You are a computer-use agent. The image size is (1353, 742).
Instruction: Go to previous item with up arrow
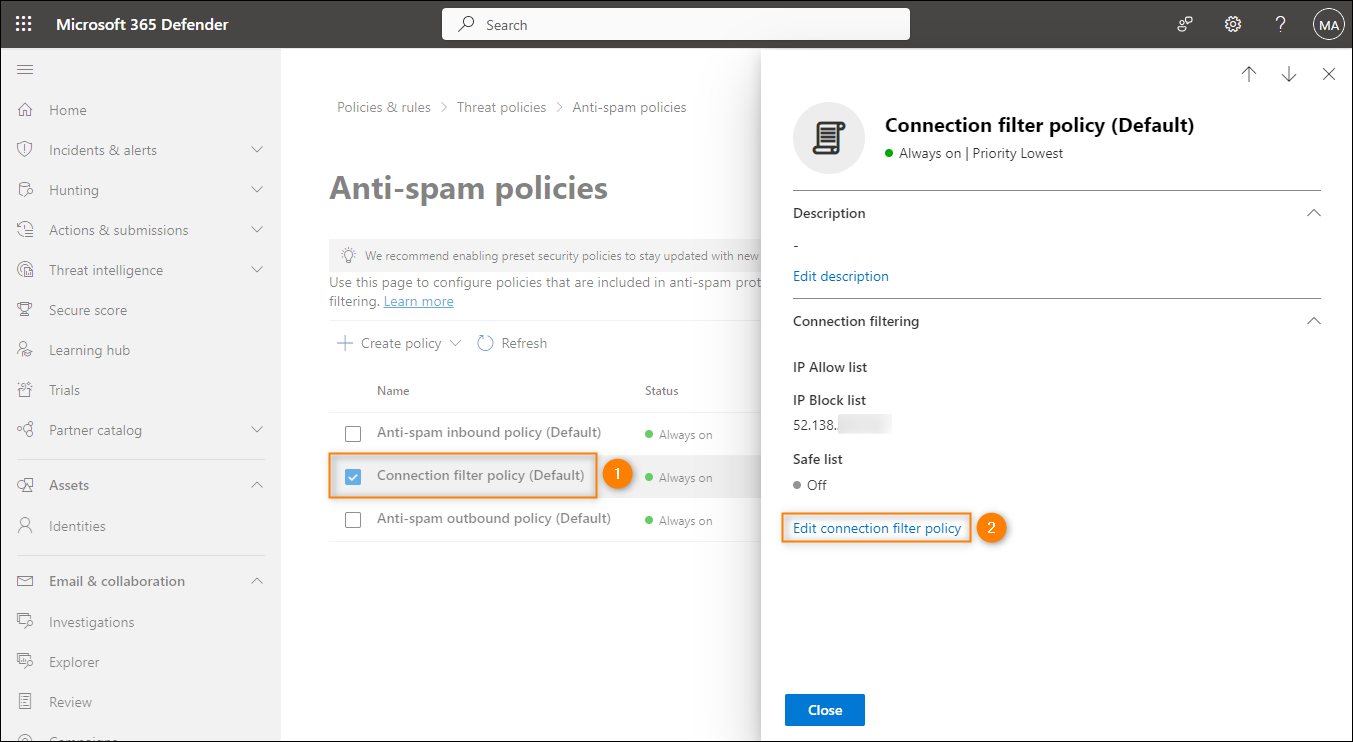[1248, 74]
